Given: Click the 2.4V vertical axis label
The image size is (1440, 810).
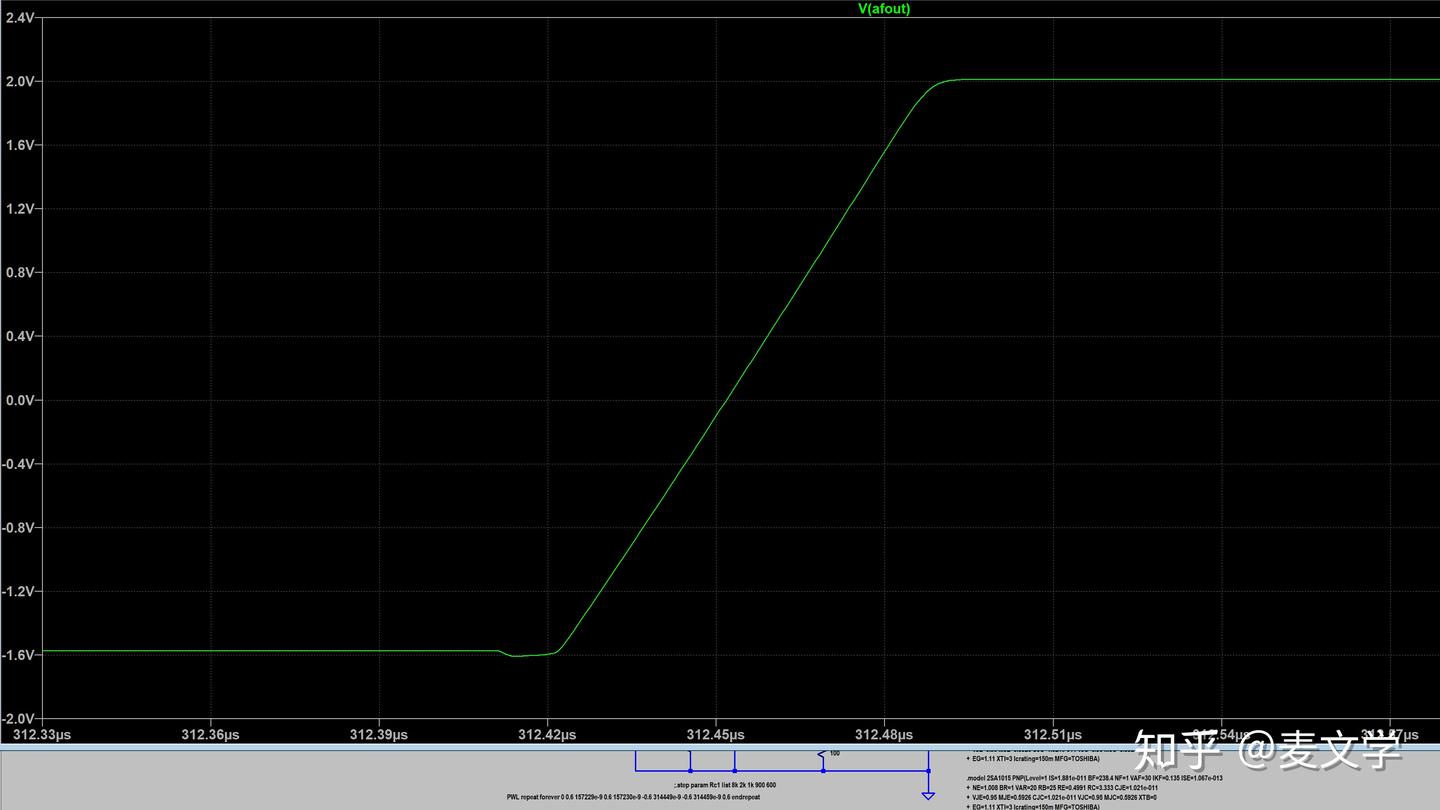Looking at the screenshot, I should [x=20, y=18].
